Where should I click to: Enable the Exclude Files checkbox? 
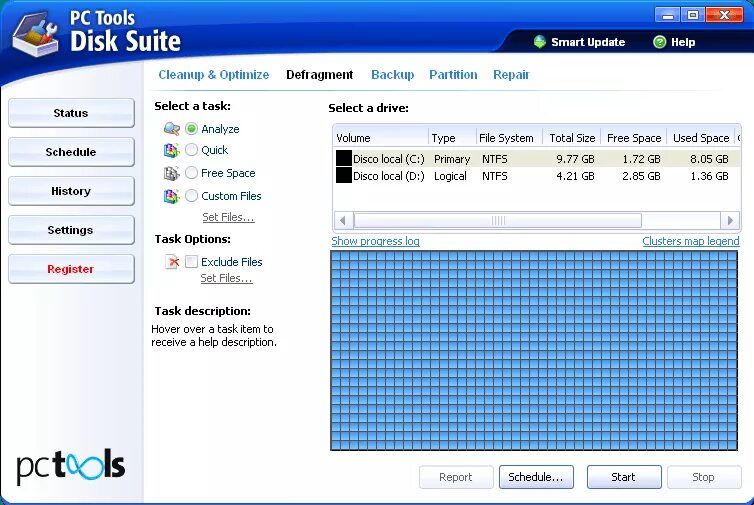pos(191,262)
